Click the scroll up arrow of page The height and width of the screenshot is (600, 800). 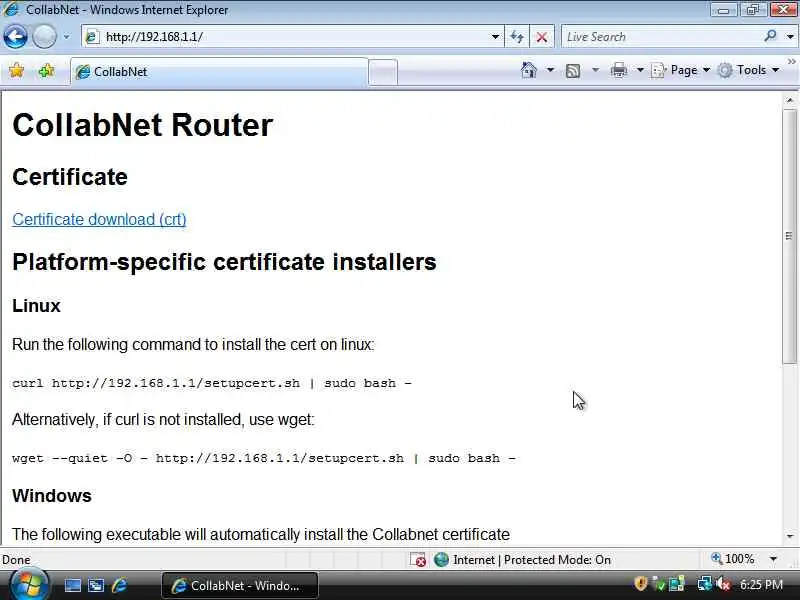click(790, 101)
